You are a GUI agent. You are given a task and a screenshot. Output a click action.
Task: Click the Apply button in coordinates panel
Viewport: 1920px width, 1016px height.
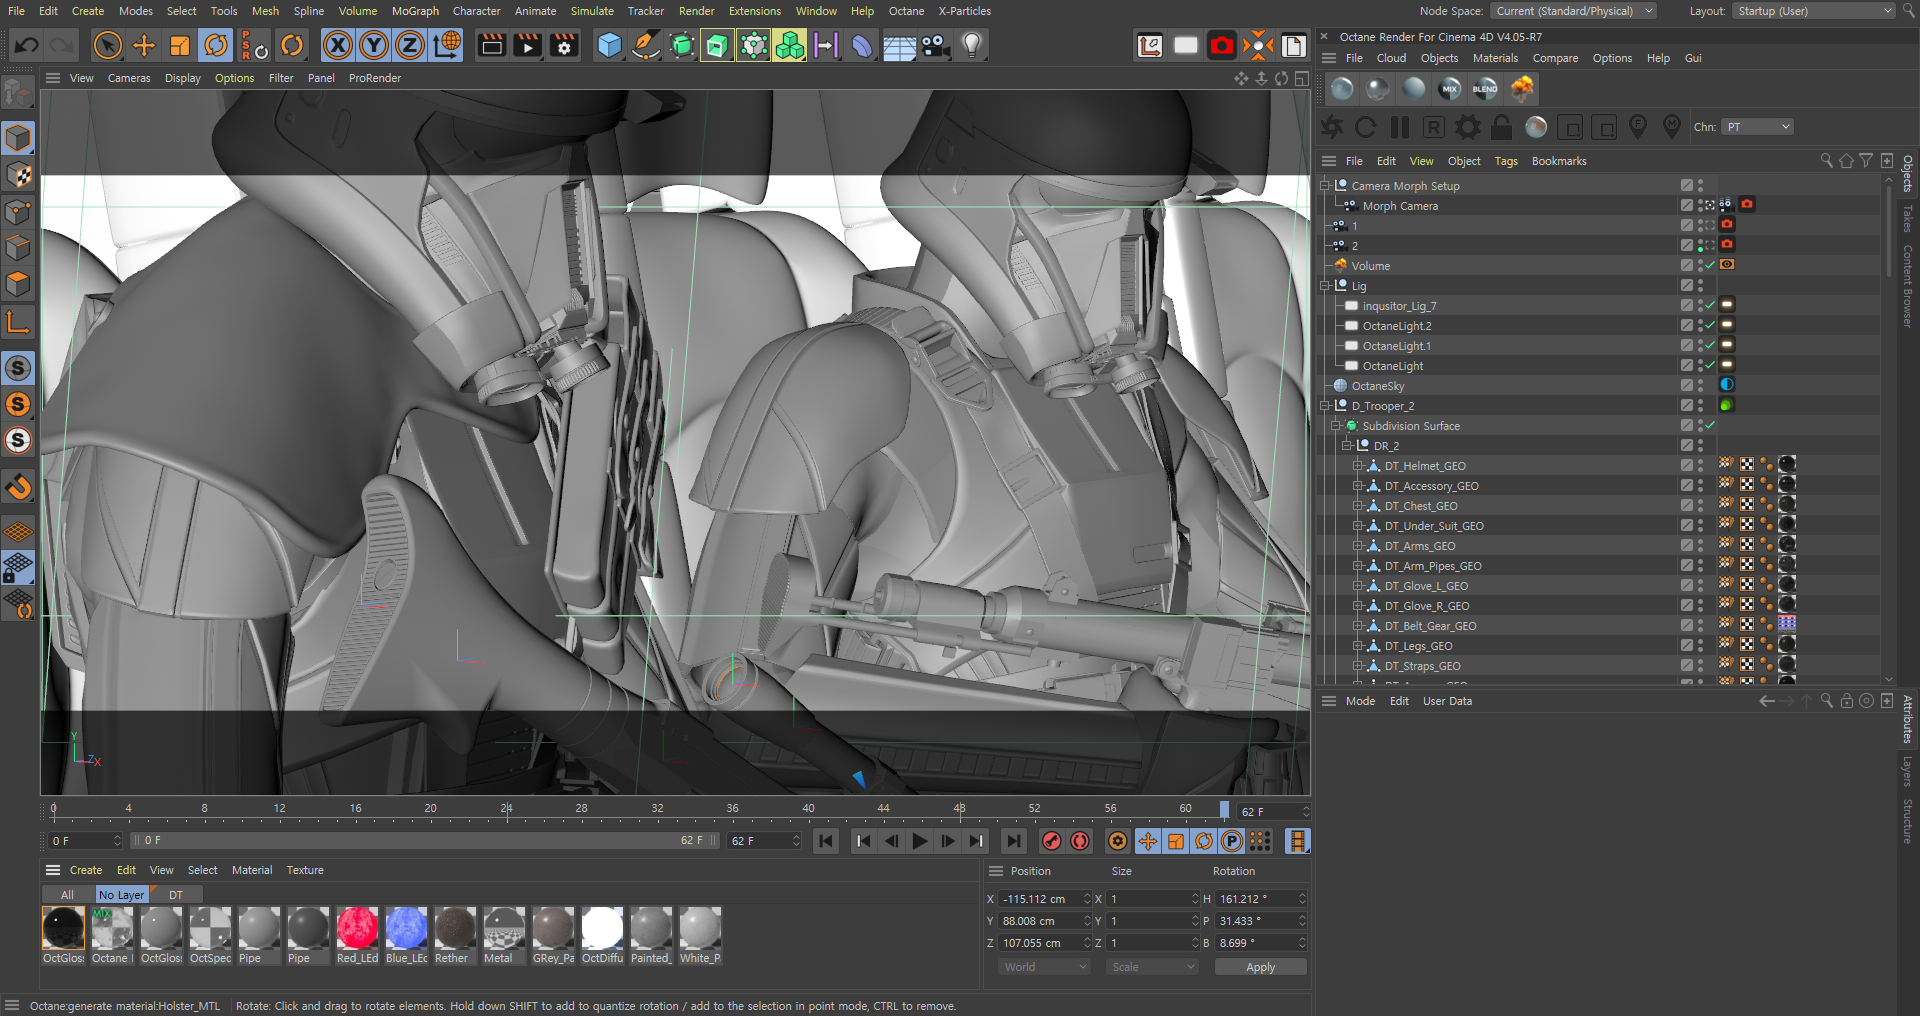pyautogui.click(x=1260, y=967)
